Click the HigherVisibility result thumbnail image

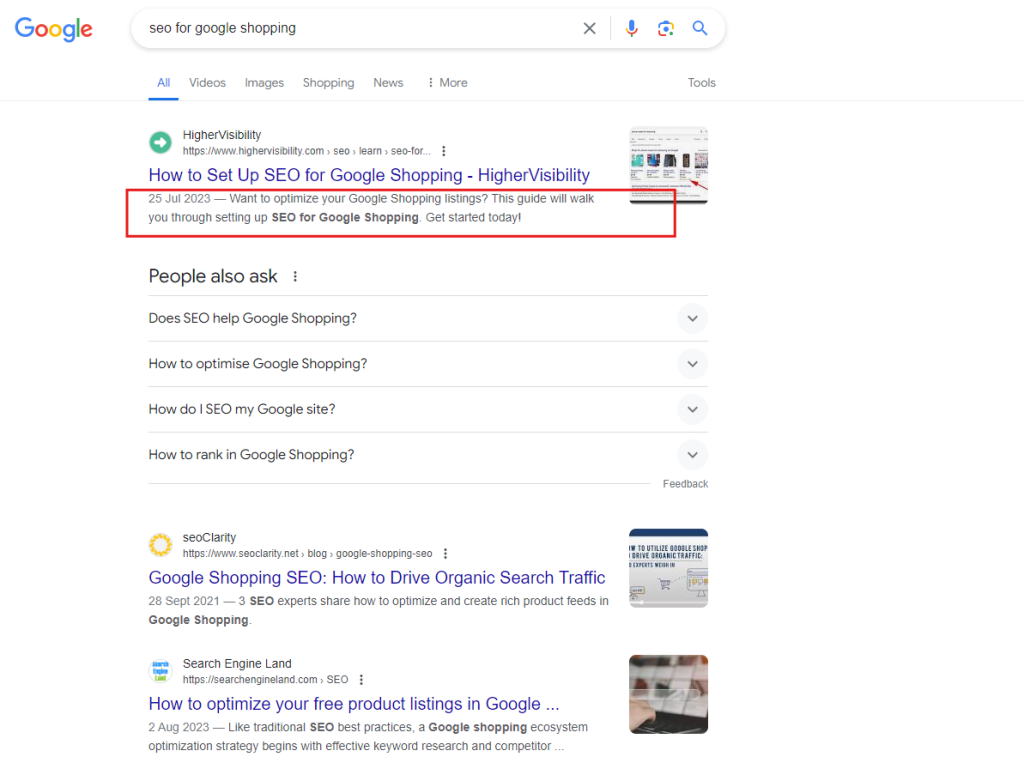668,165
